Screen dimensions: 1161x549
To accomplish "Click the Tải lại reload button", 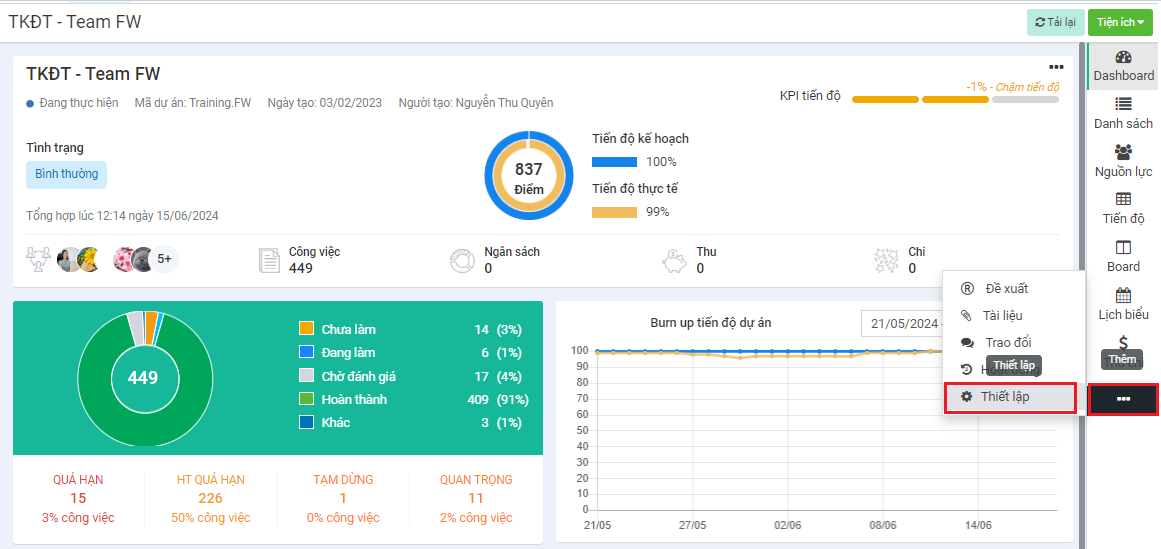I will [x=1055, y=22].
